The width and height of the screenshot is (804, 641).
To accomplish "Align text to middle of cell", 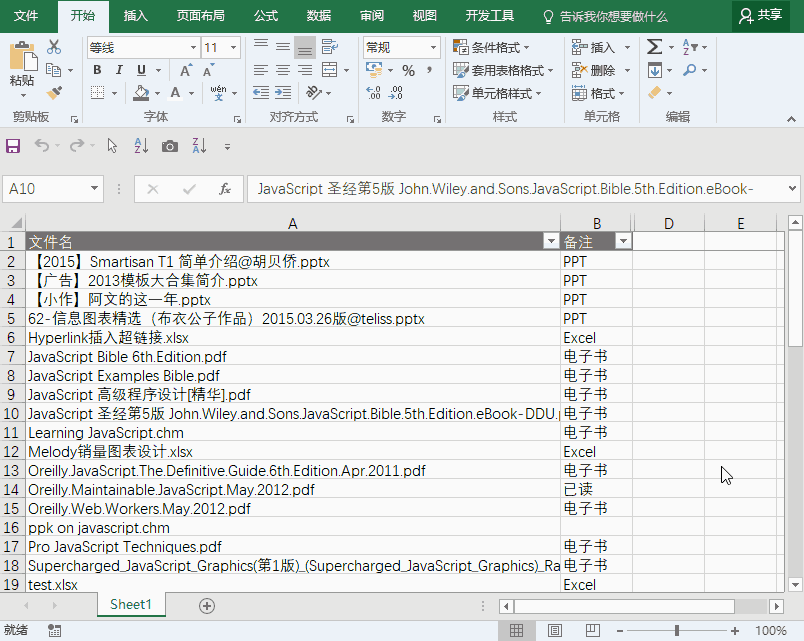I will pyautogui.click(x=283, y=47).
